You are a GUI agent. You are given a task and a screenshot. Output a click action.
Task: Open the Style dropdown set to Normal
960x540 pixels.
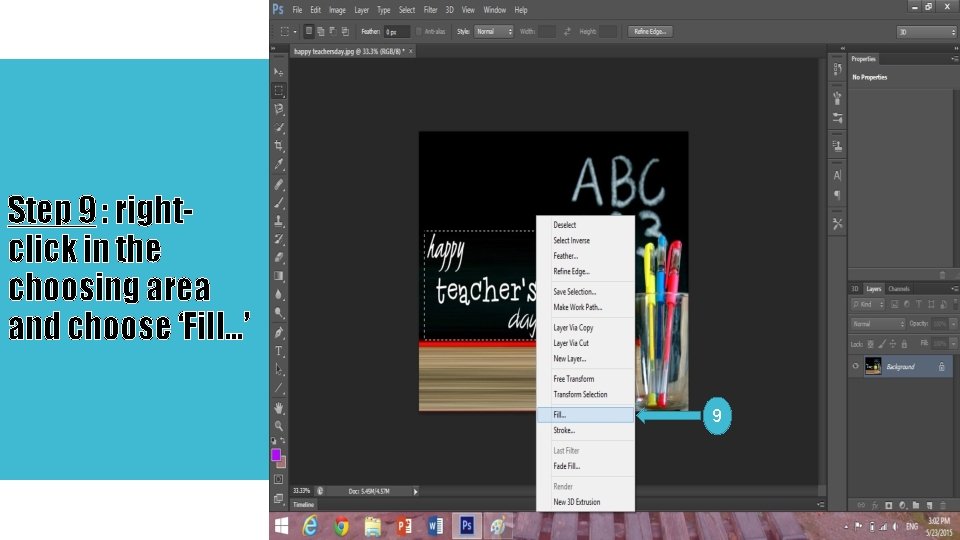[x=493, y=31]
